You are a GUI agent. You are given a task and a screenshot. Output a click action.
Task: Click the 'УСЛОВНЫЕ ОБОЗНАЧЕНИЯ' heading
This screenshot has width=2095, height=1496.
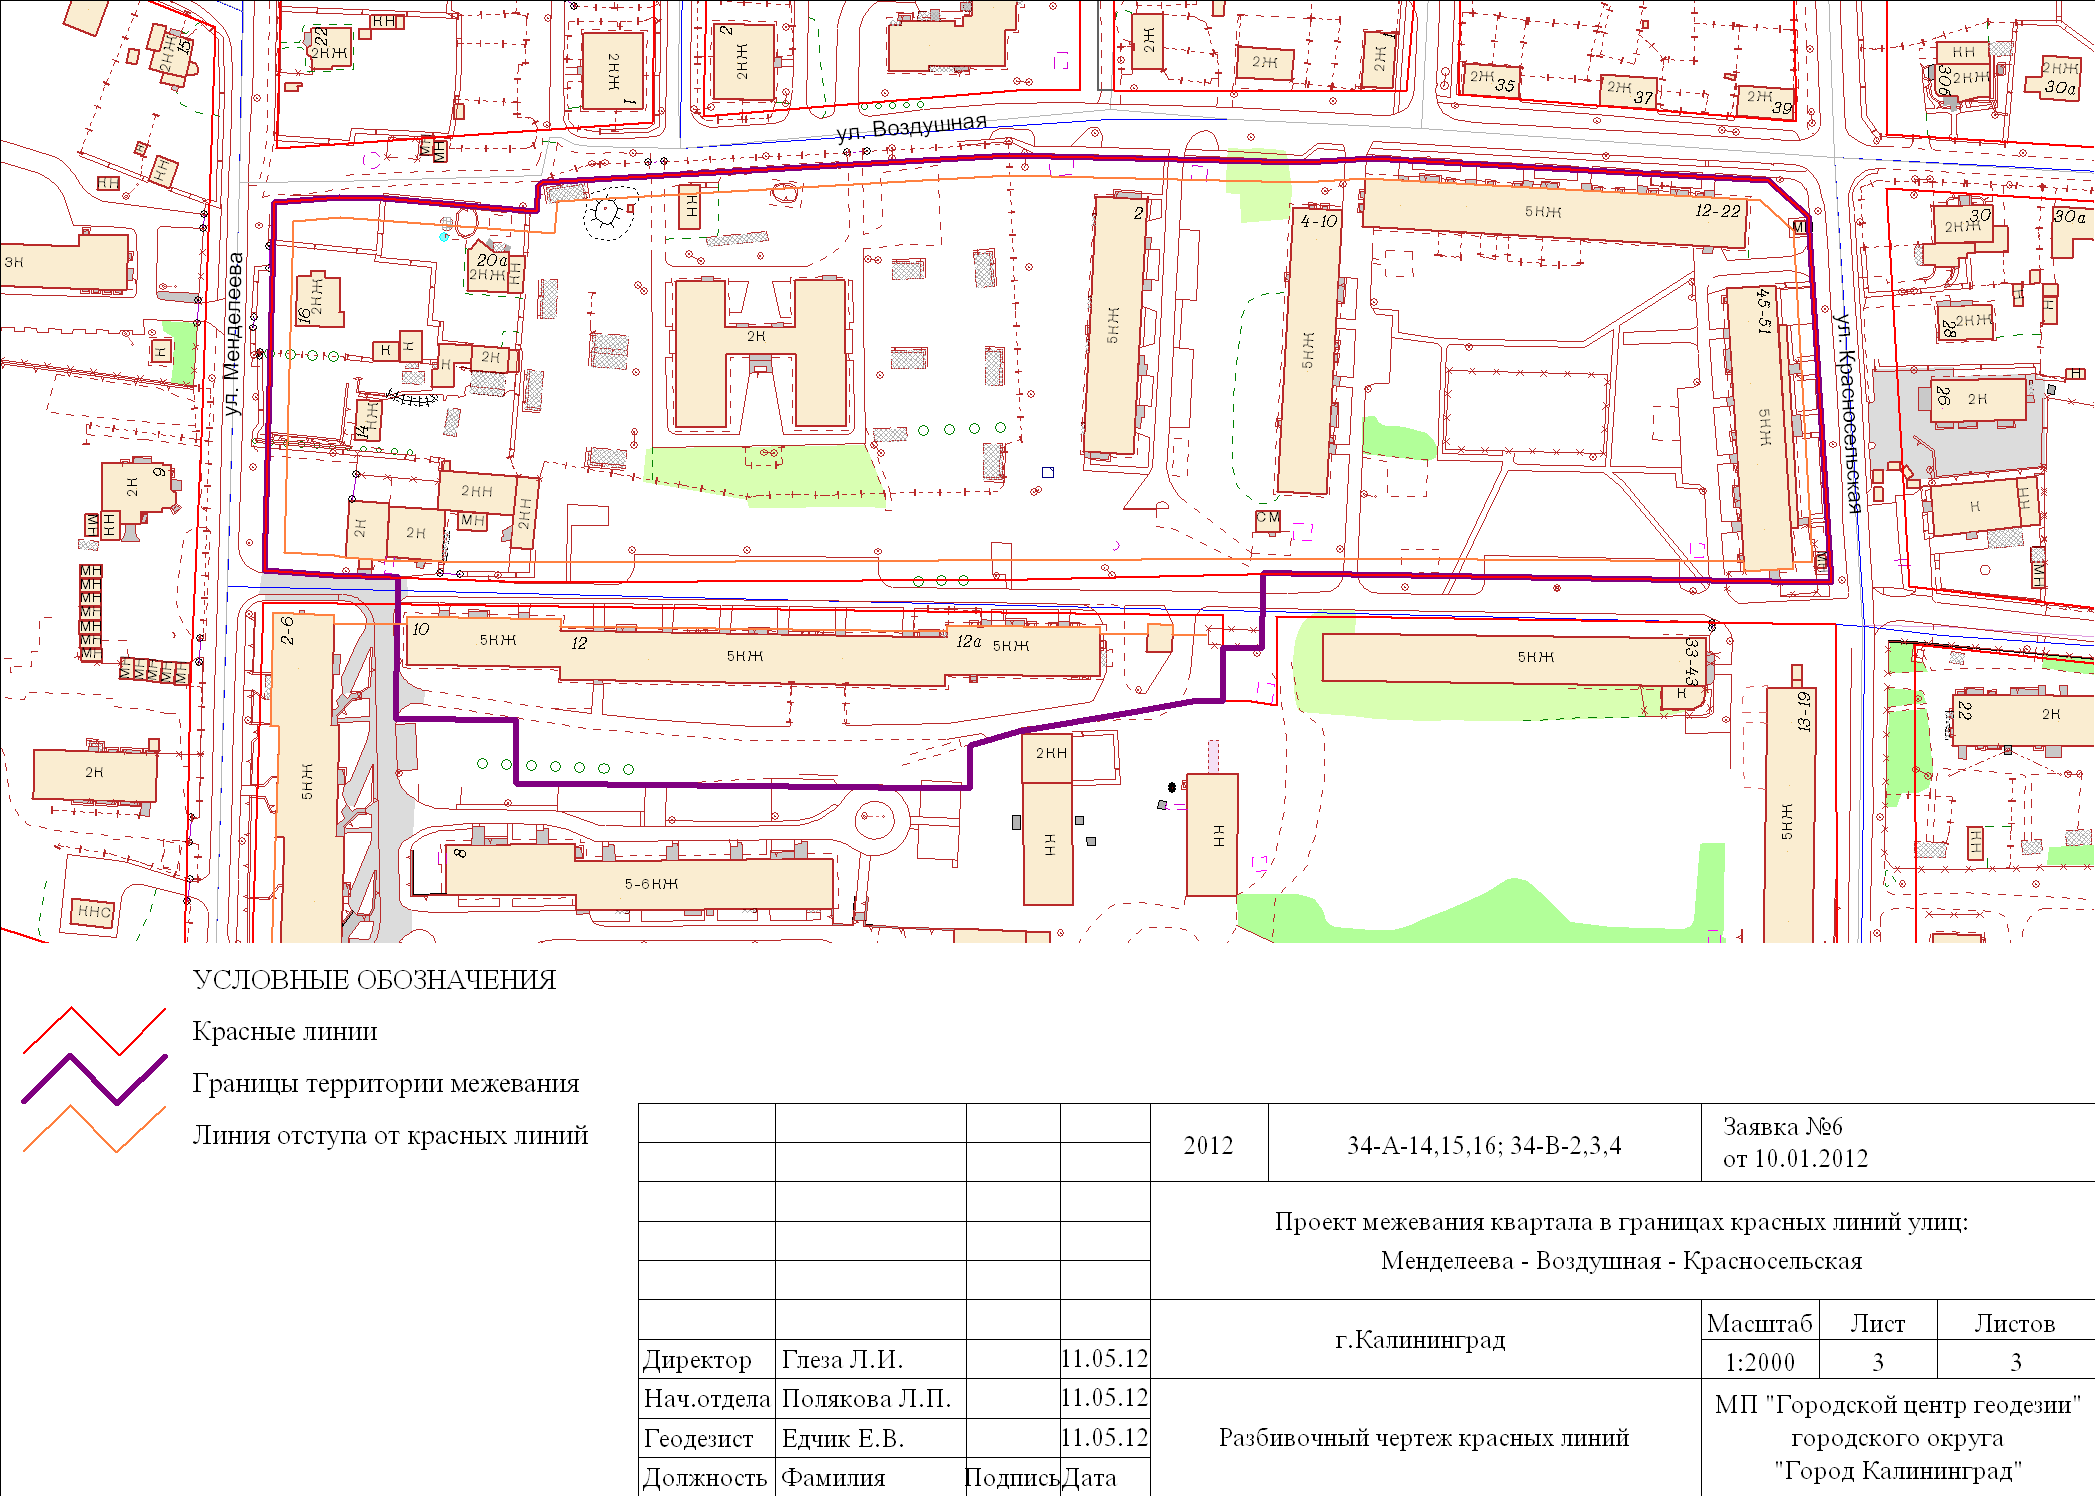pyautogui.click(x=374, y=980)
